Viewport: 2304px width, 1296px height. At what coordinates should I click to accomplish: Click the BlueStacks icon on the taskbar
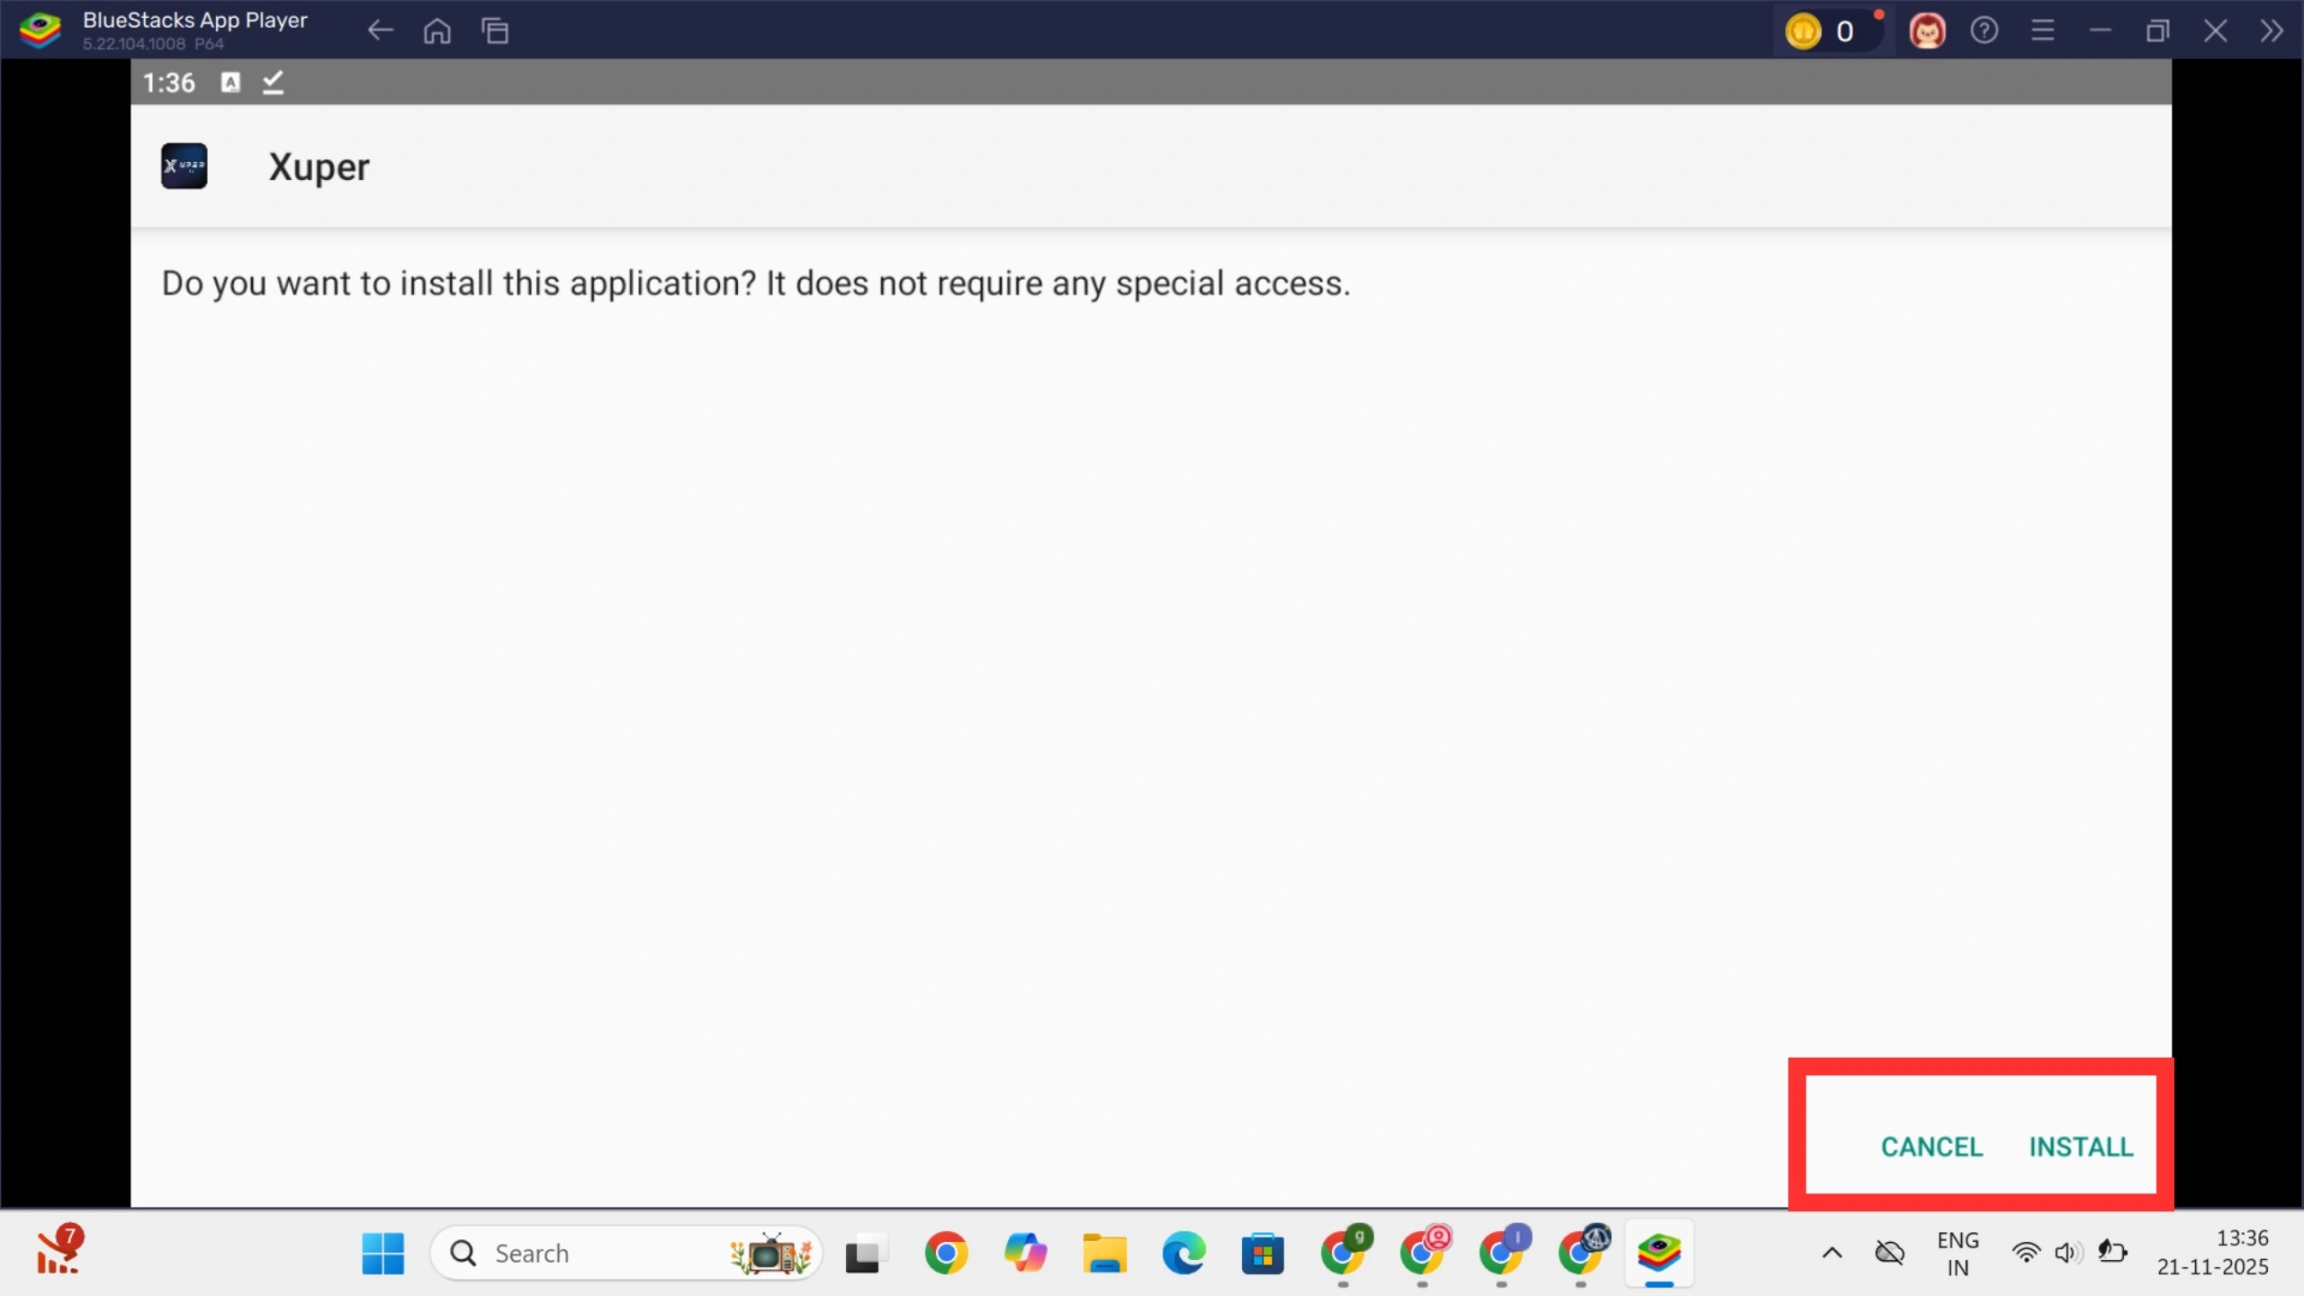(1660, 1252)
